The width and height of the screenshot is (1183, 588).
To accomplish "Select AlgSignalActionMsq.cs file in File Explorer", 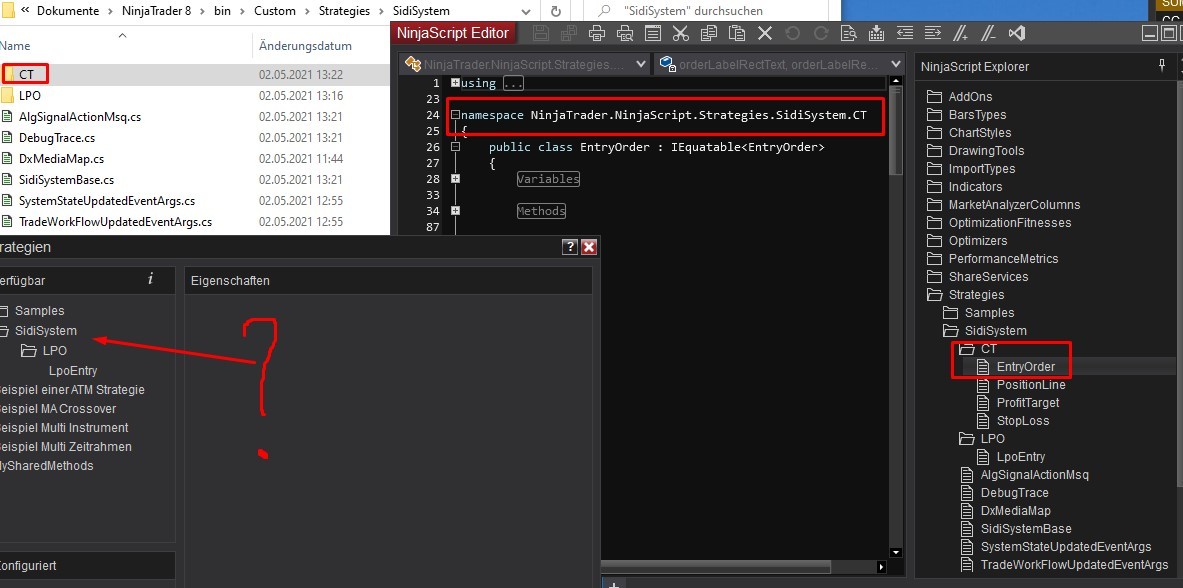I will (79, 117).
